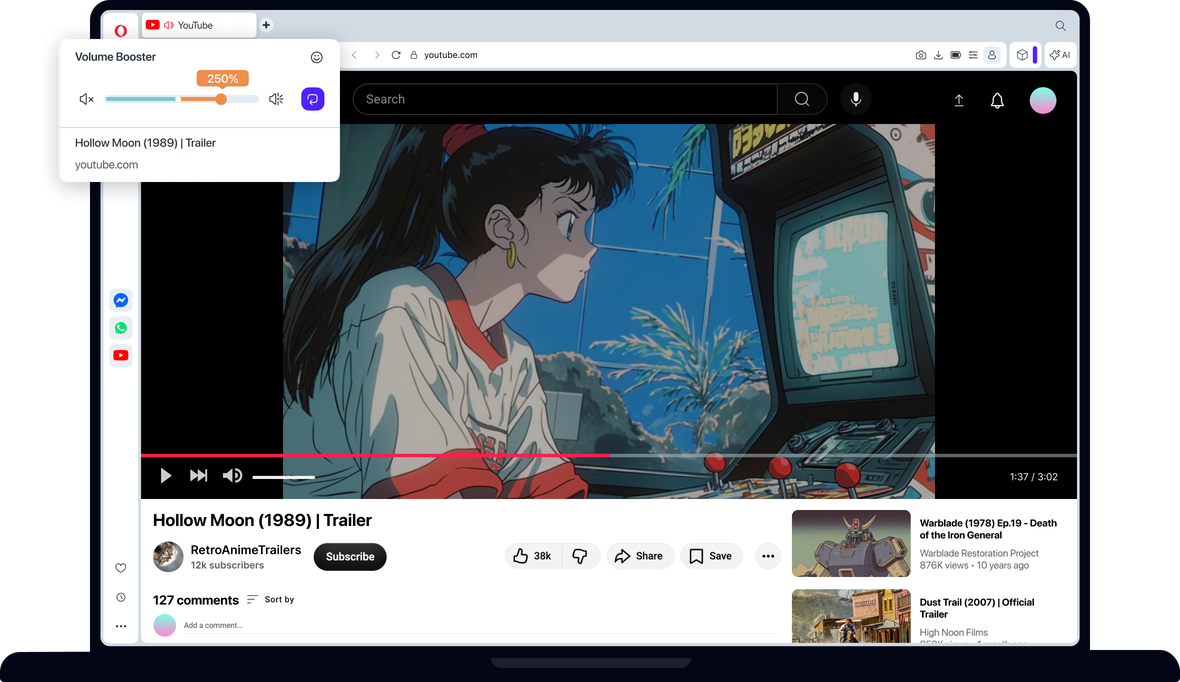
Task: Mute the video player speaker
Action: pyautogui.click(x=232, y=476)
